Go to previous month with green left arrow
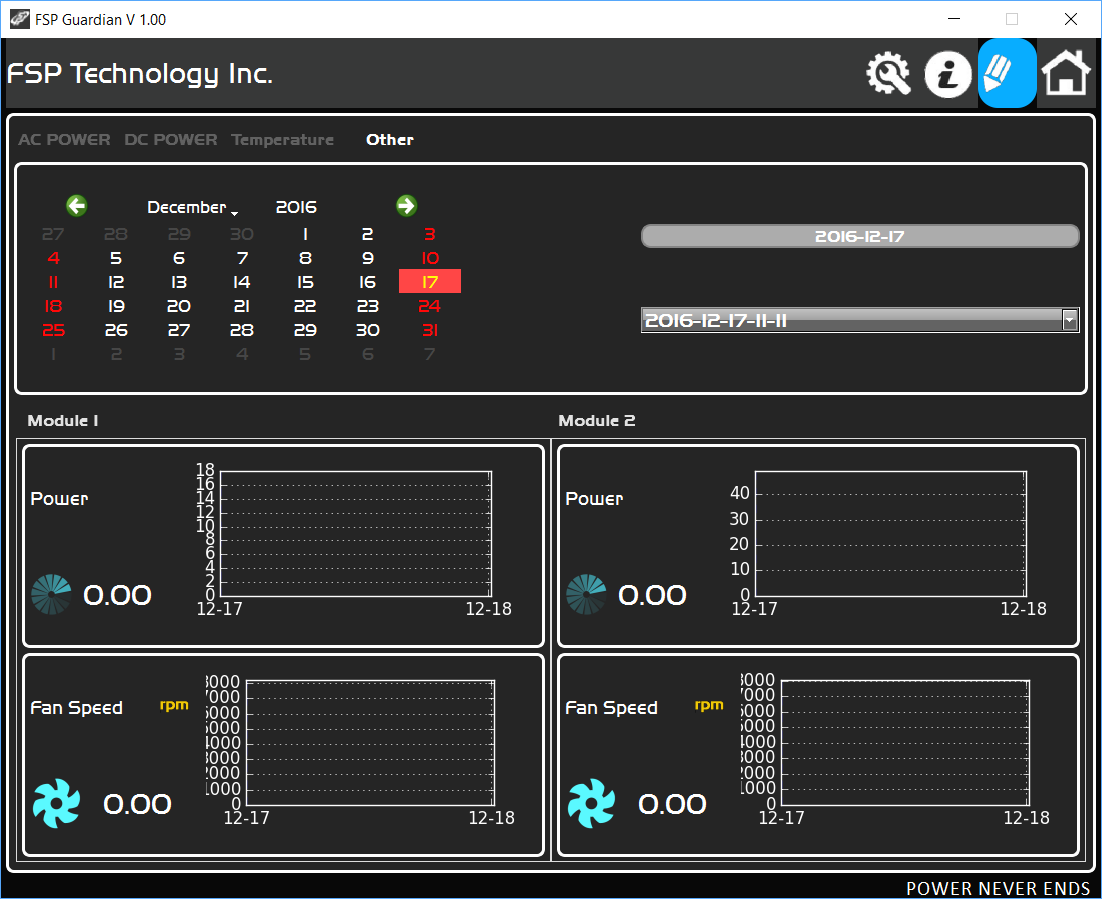Screen dimensions: 1102x899 77,206
